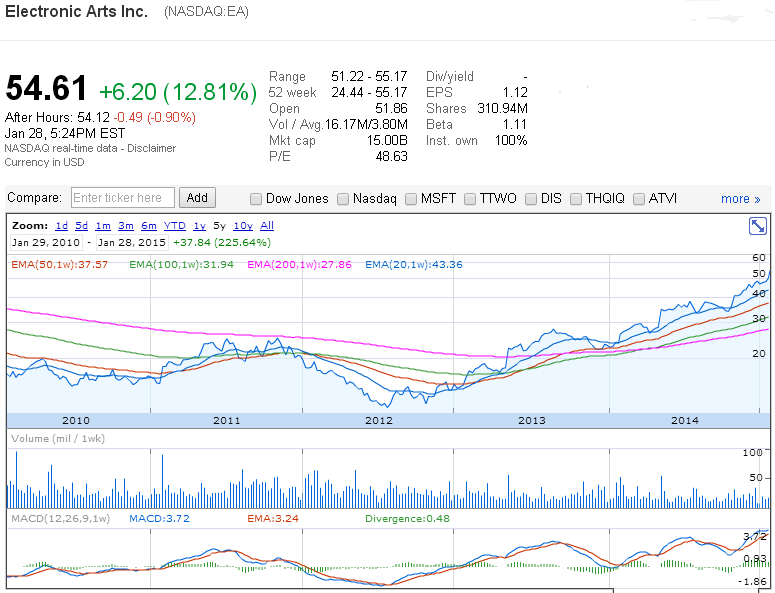Screen dimensions: 775x593
Task: Click the 2012 label on timeline bar
Action: coord(379,421)
